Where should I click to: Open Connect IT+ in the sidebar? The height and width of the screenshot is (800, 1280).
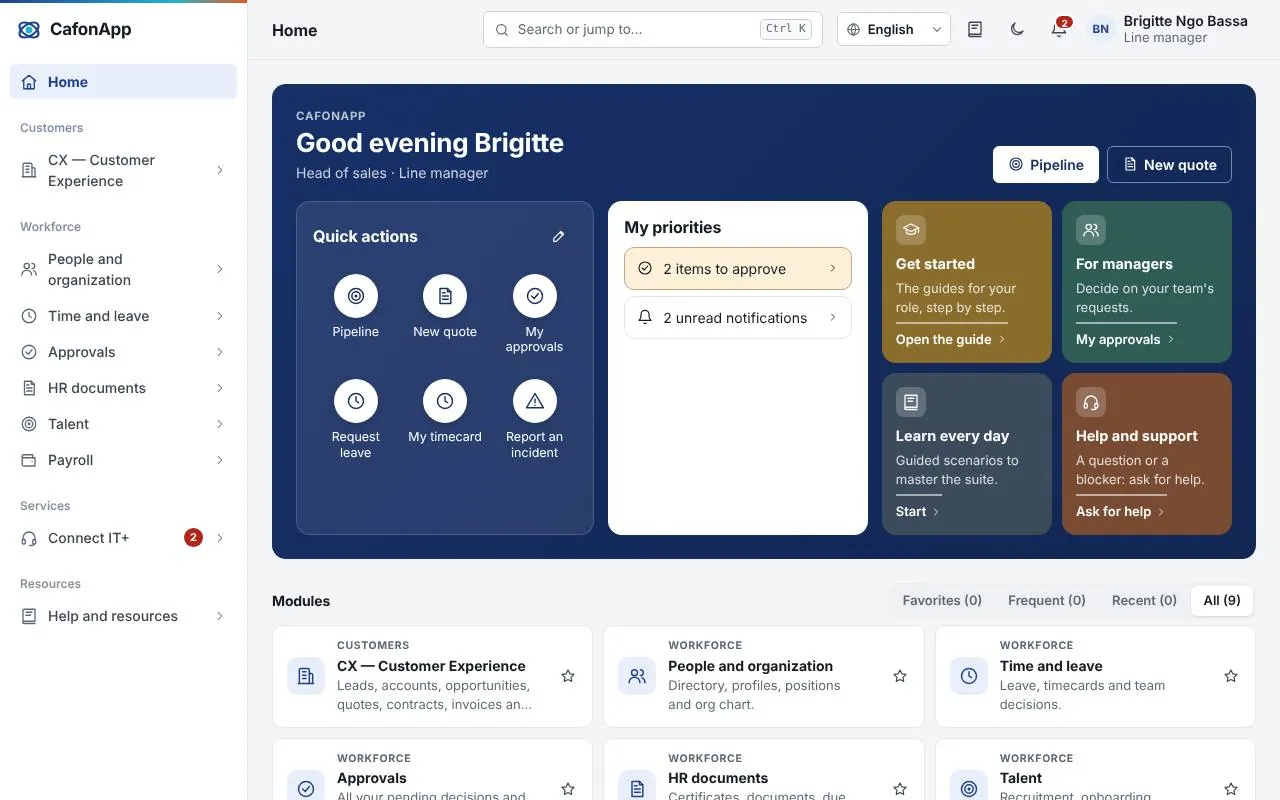(x=123, y=538)
